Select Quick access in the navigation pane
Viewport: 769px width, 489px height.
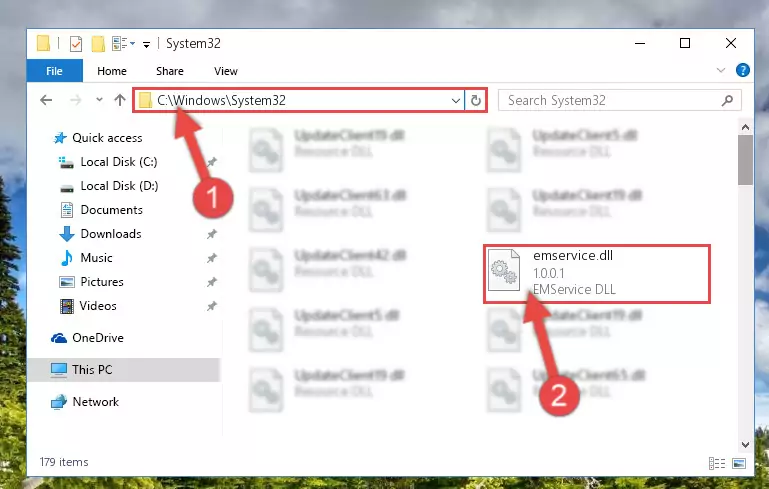point(107,138)
